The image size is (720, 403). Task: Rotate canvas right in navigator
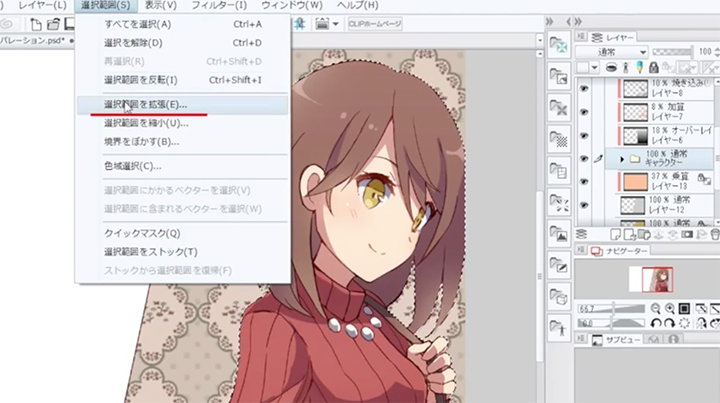coord(669,323)
